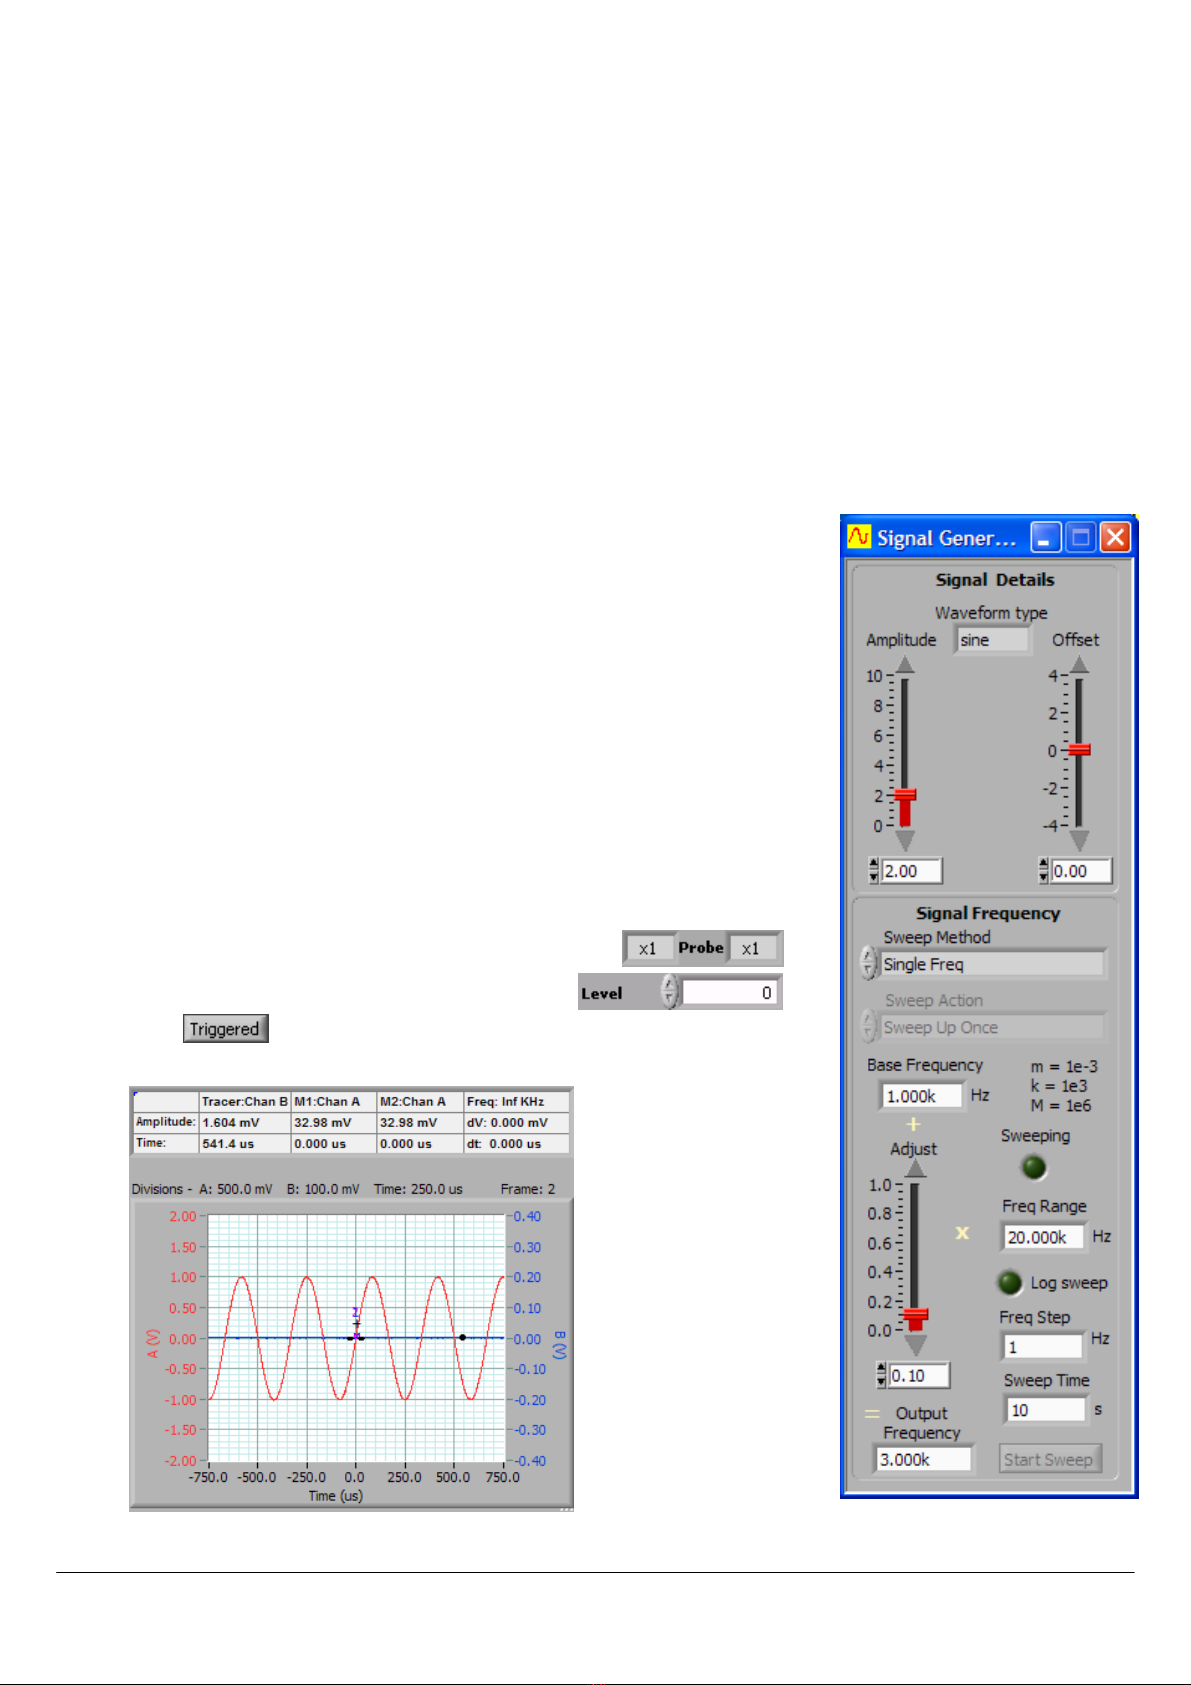Viewport: 1191px width, 1685px height.
Task: Click the Adjust 0.10 value field
Action: click(918, 1375)
